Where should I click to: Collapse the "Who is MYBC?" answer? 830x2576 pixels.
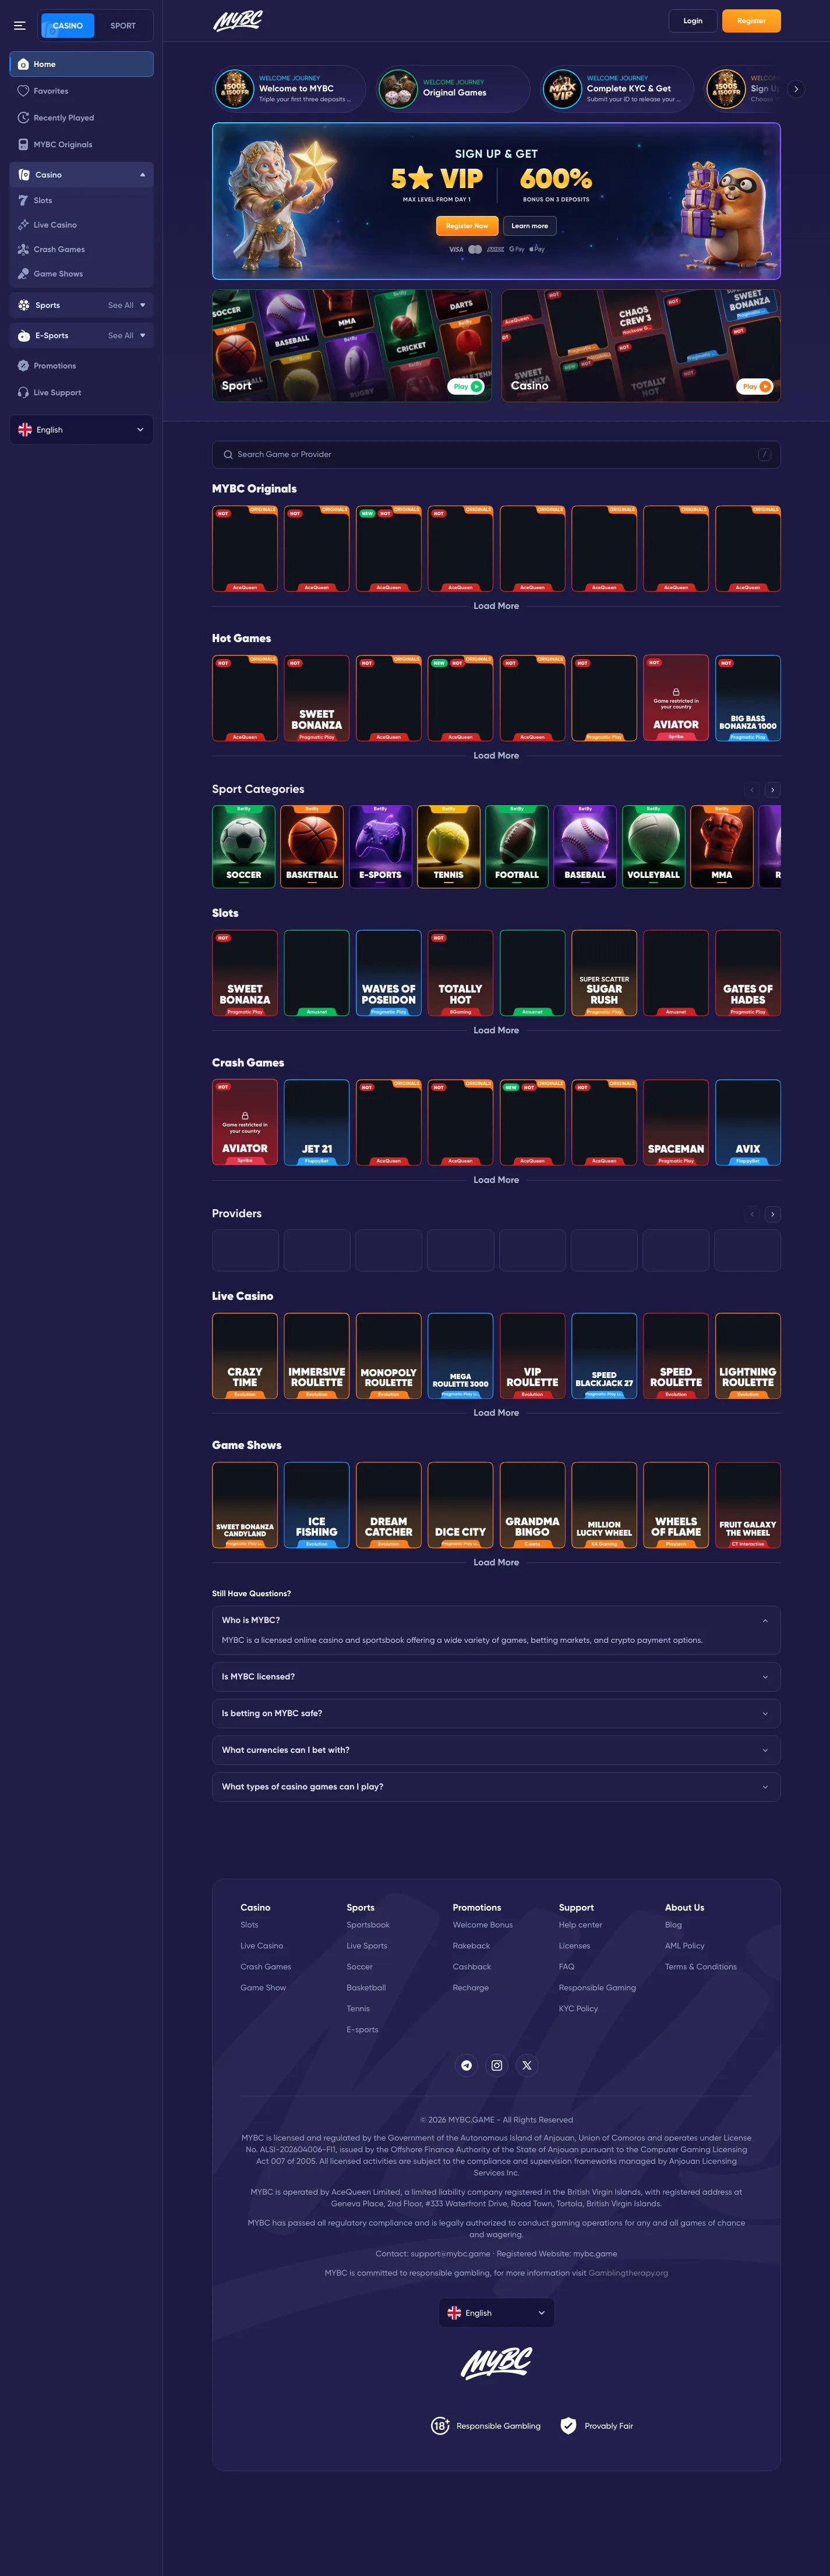tap(765, 1621)
